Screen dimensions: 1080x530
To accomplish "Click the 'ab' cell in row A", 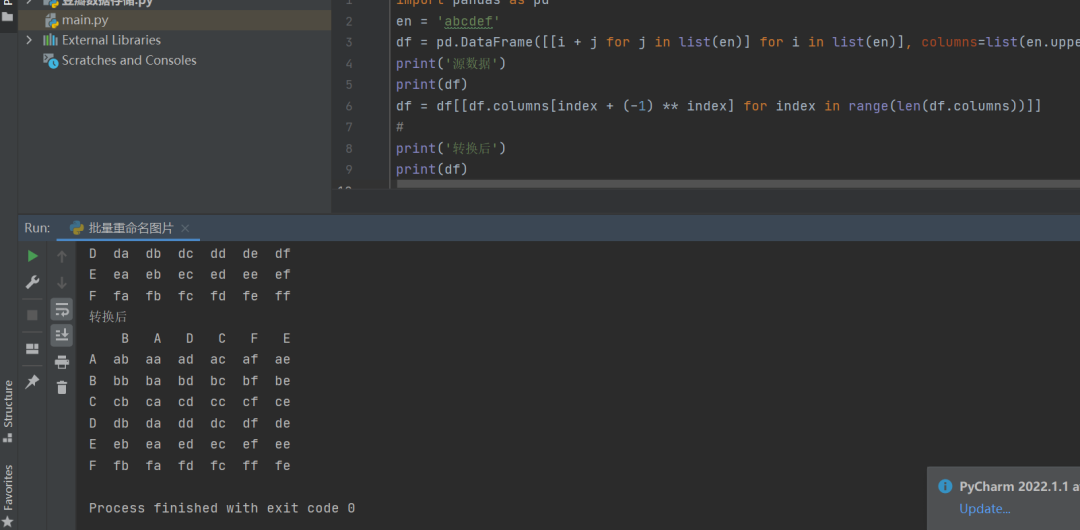I will click(x=121, y=360).
